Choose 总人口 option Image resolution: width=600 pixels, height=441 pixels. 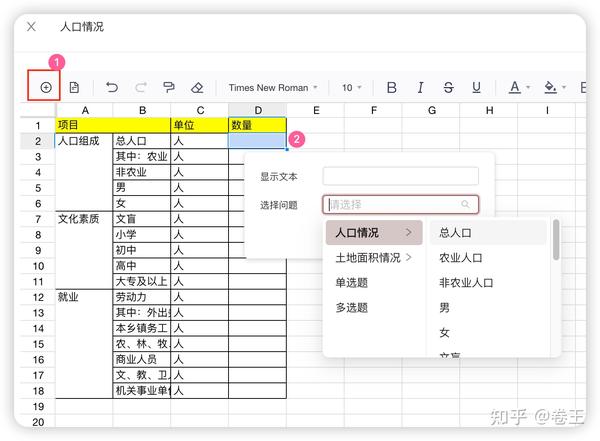[488, 232]
